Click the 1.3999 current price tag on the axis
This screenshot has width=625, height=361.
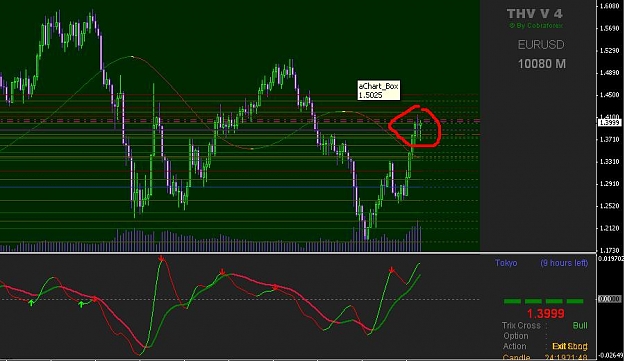[x=610, y=123]
